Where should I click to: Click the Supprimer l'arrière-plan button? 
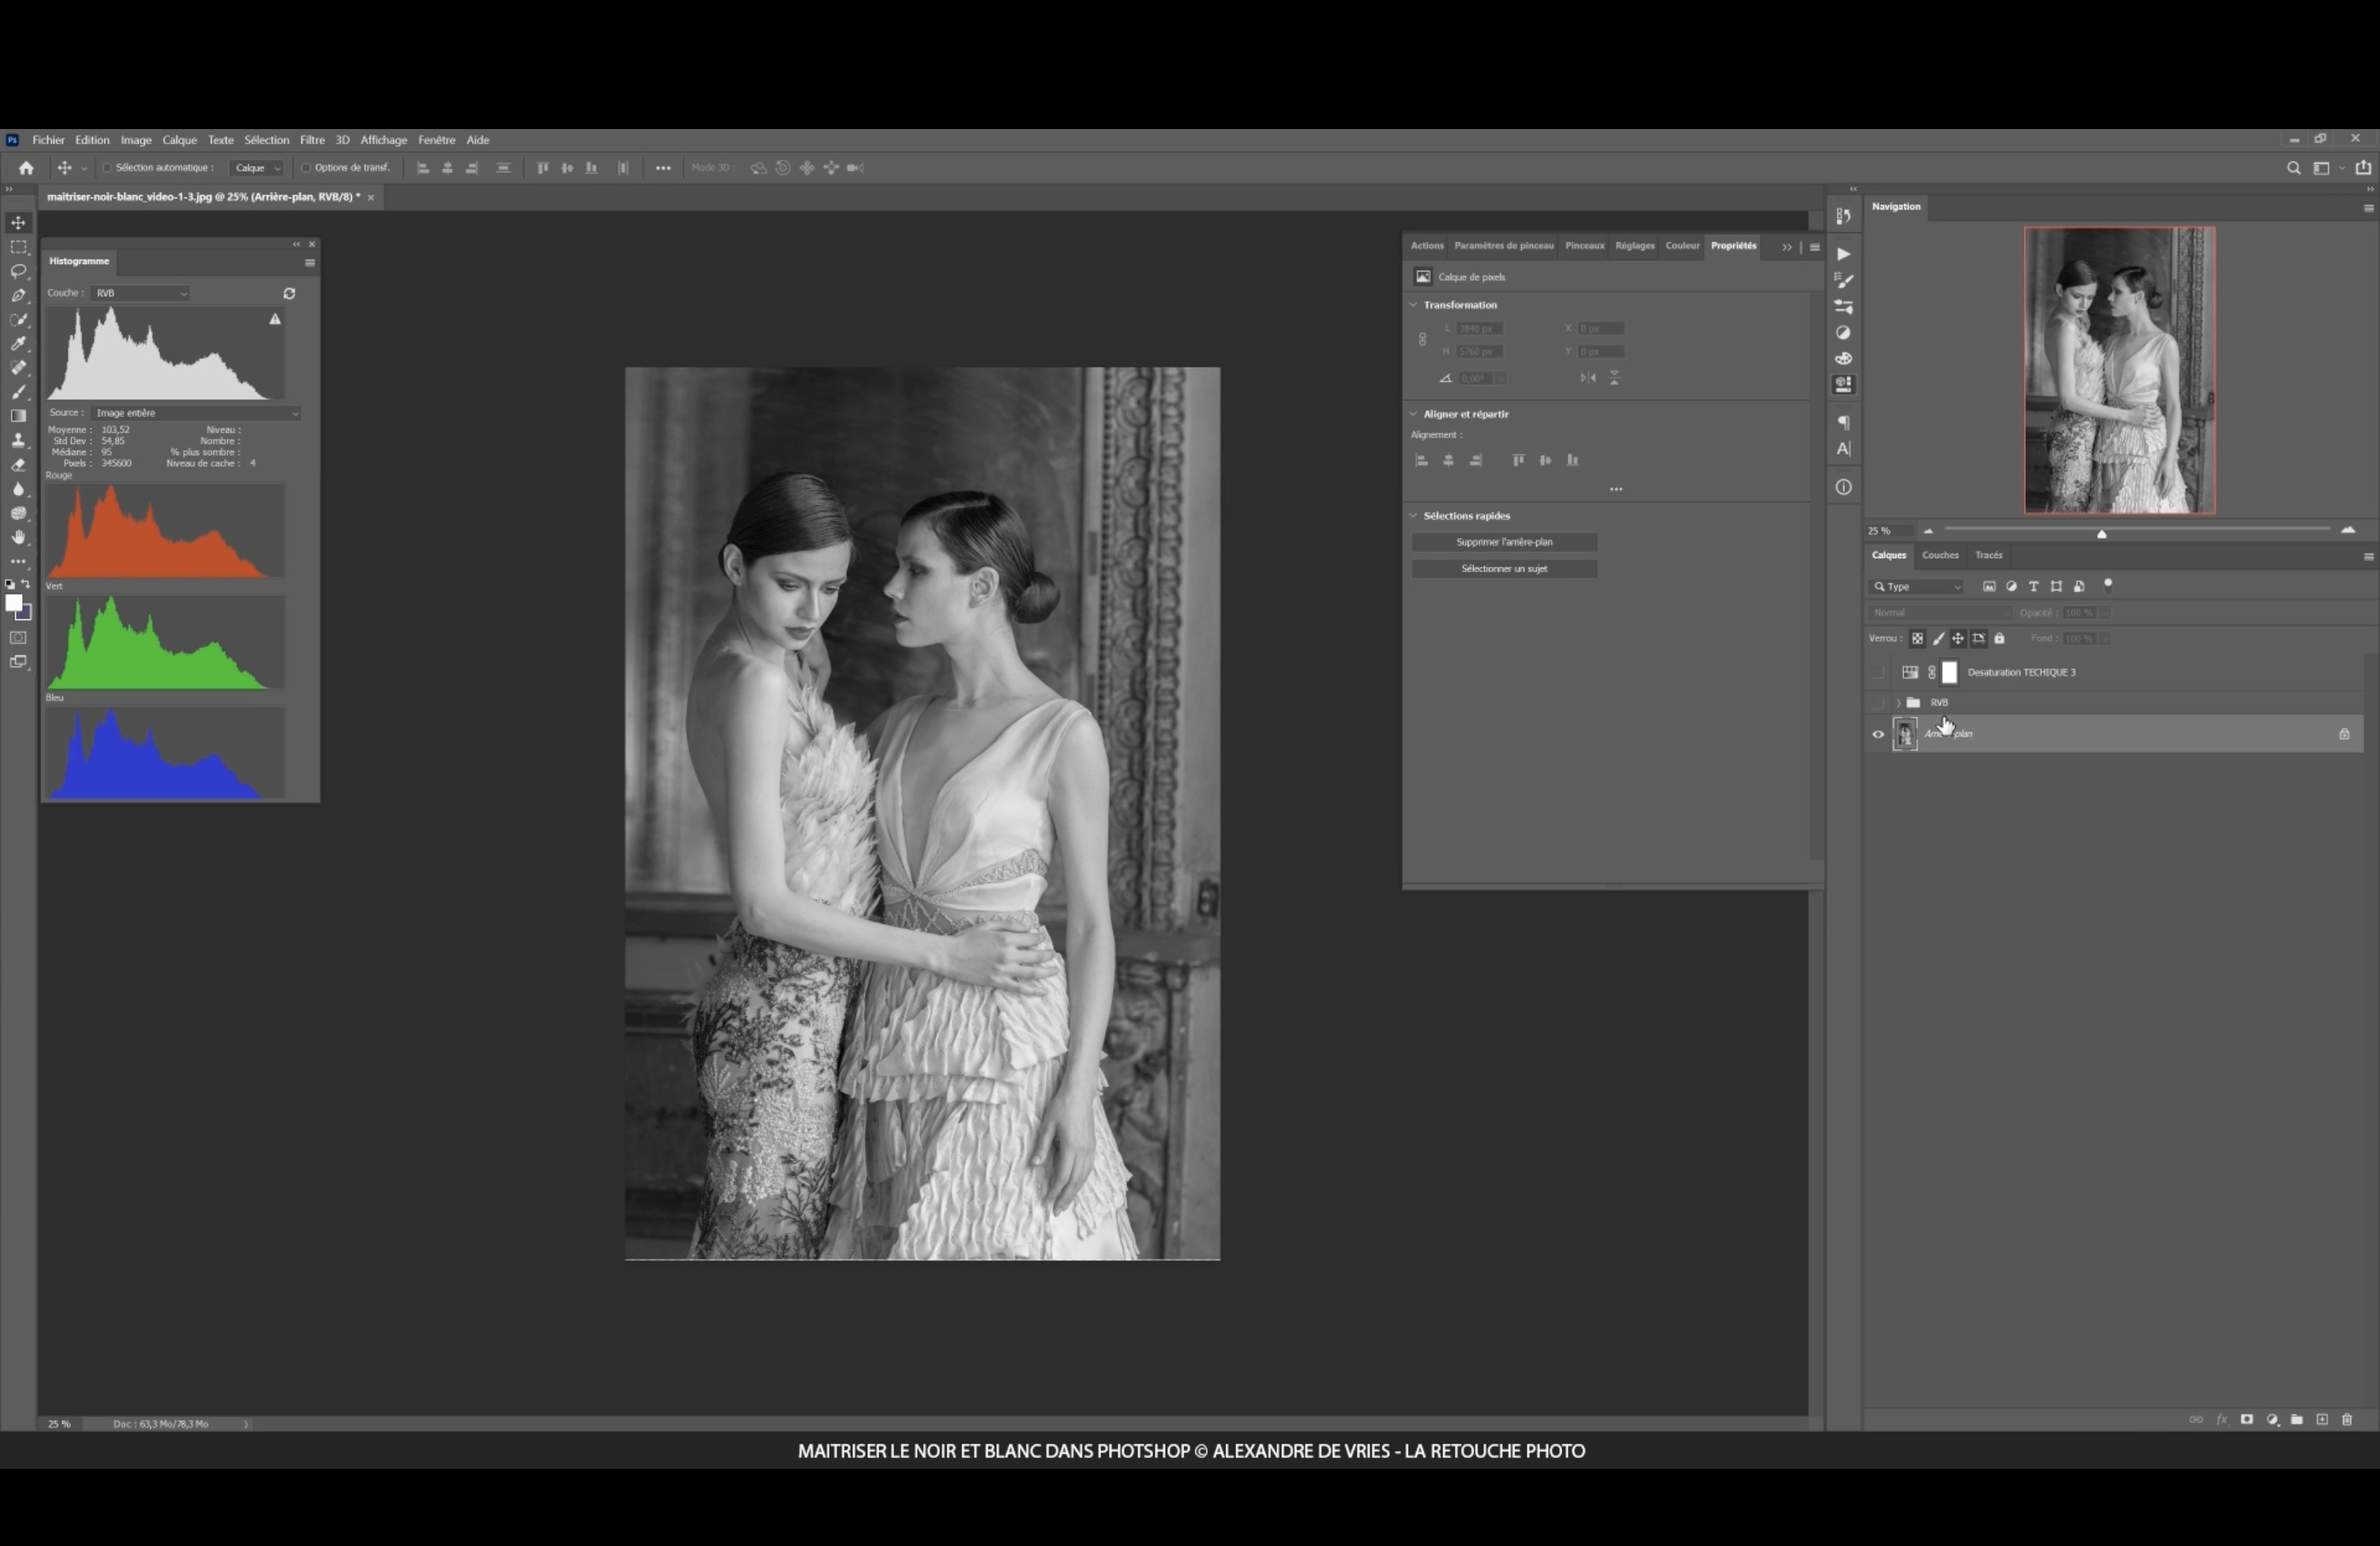pyautogui.click(x=1503, y=542)
